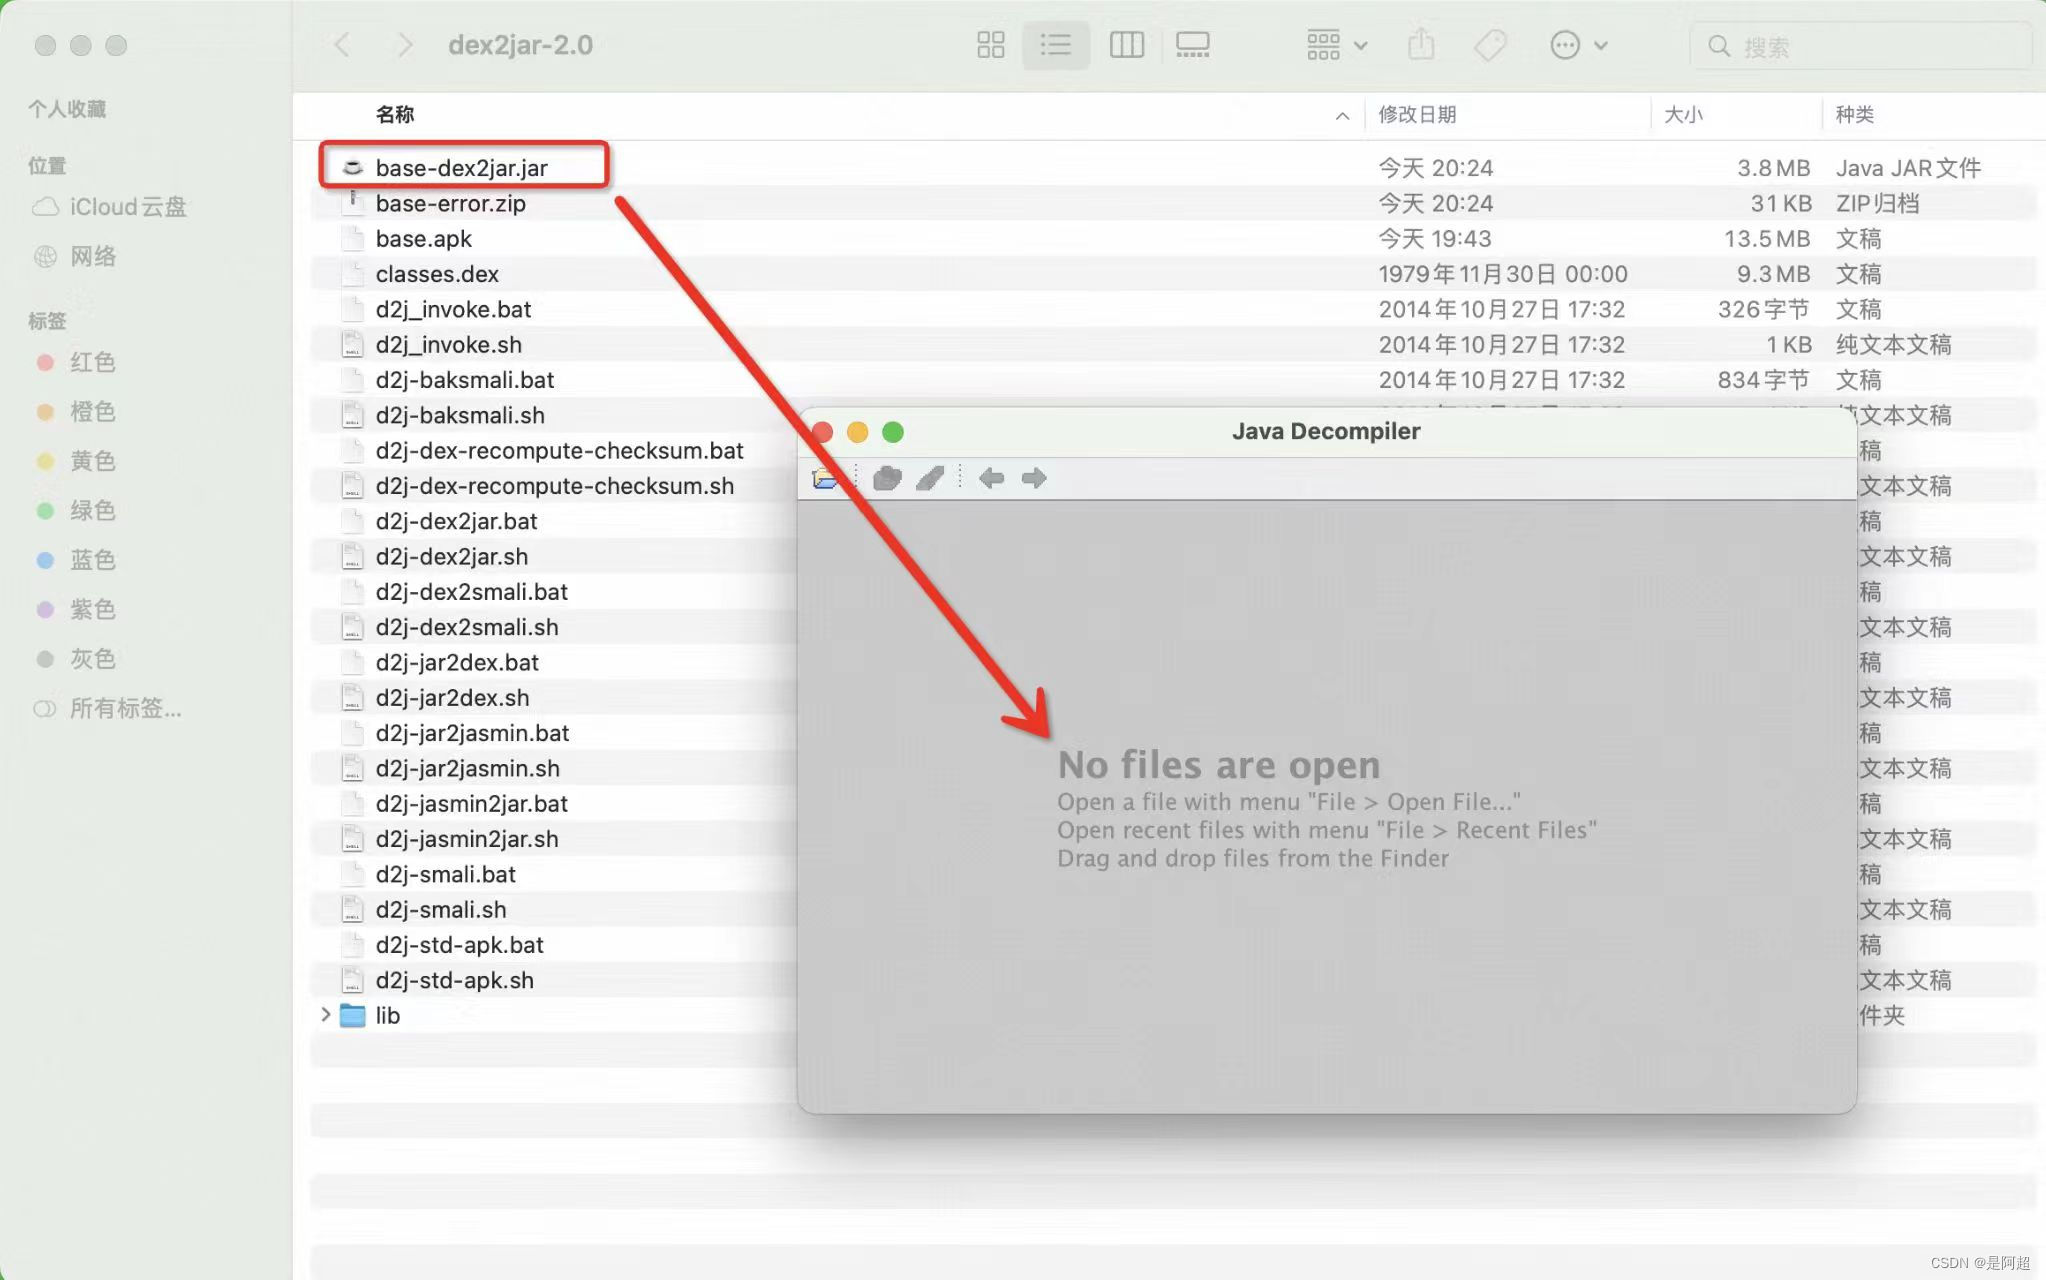Select d2j-dex2smali.sh file

coord(467,627)
